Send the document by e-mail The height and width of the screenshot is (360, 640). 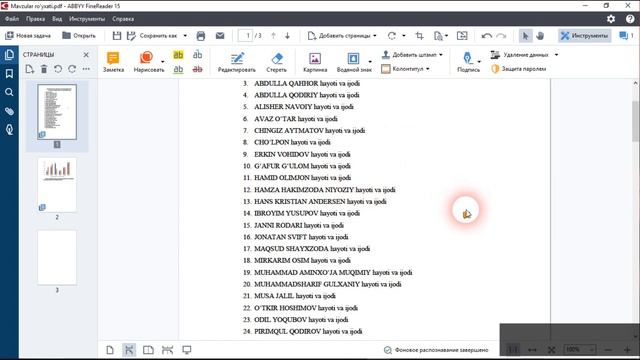click(x=220, y=36)
